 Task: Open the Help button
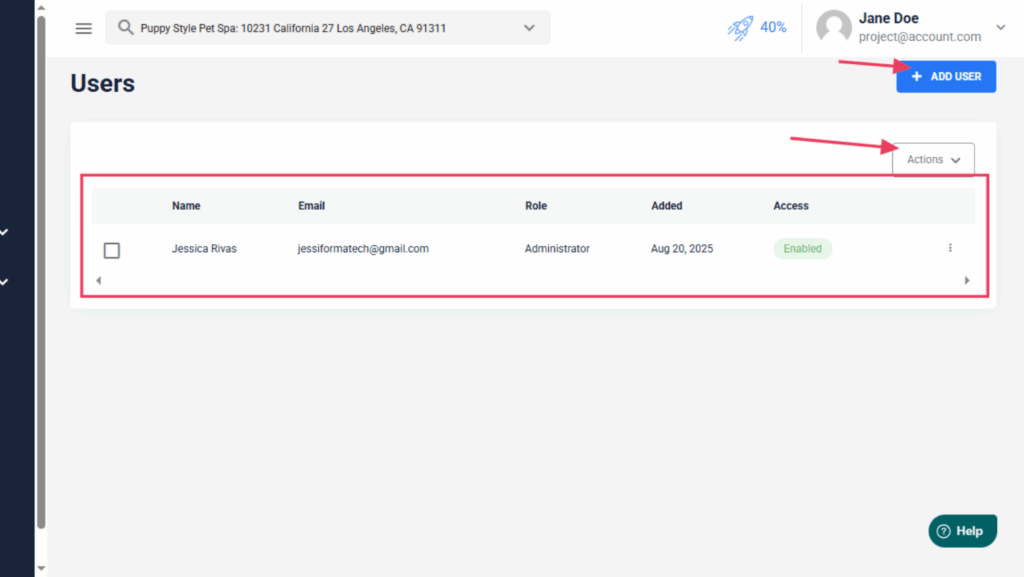pos(962,531)
